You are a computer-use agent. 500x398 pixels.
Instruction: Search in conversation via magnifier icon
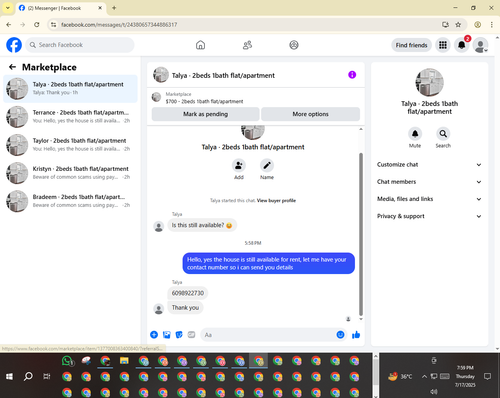[x=443, y=134]
